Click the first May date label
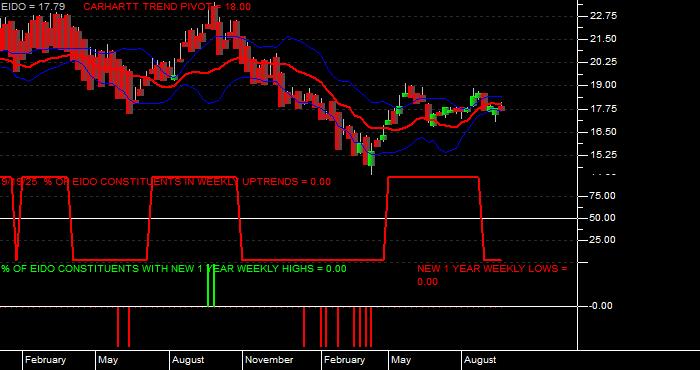The width and height of the screenshot is (700, 370). coord(108,360)
